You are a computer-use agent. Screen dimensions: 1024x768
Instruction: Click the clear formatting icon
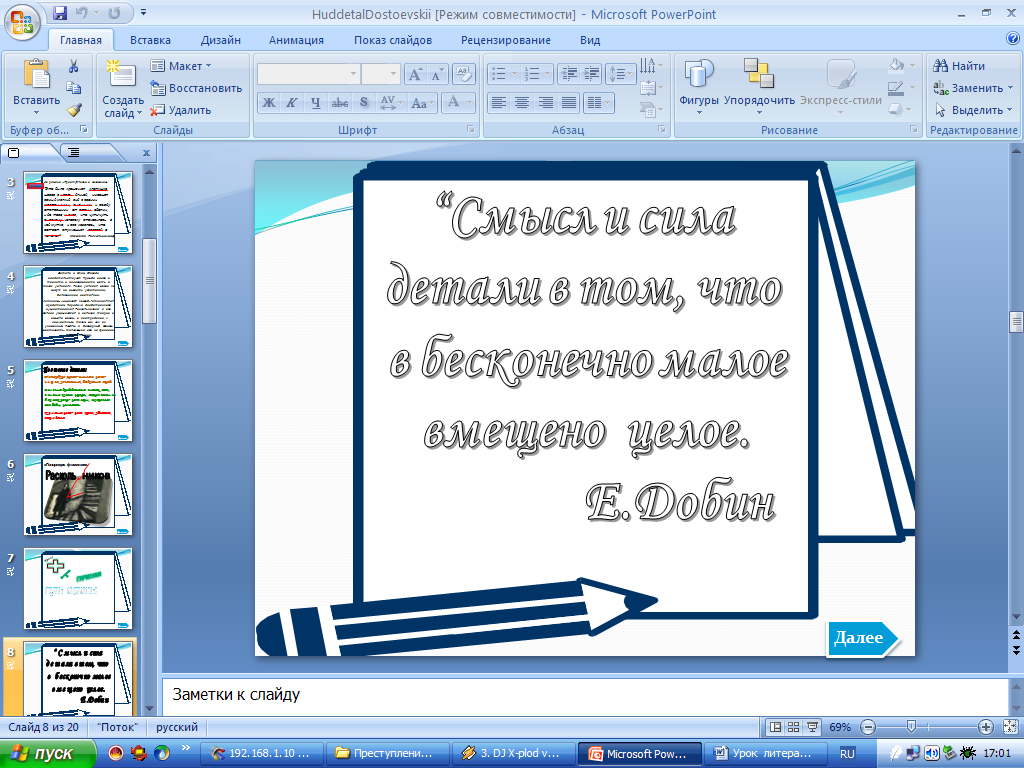[x=463, y=74]
